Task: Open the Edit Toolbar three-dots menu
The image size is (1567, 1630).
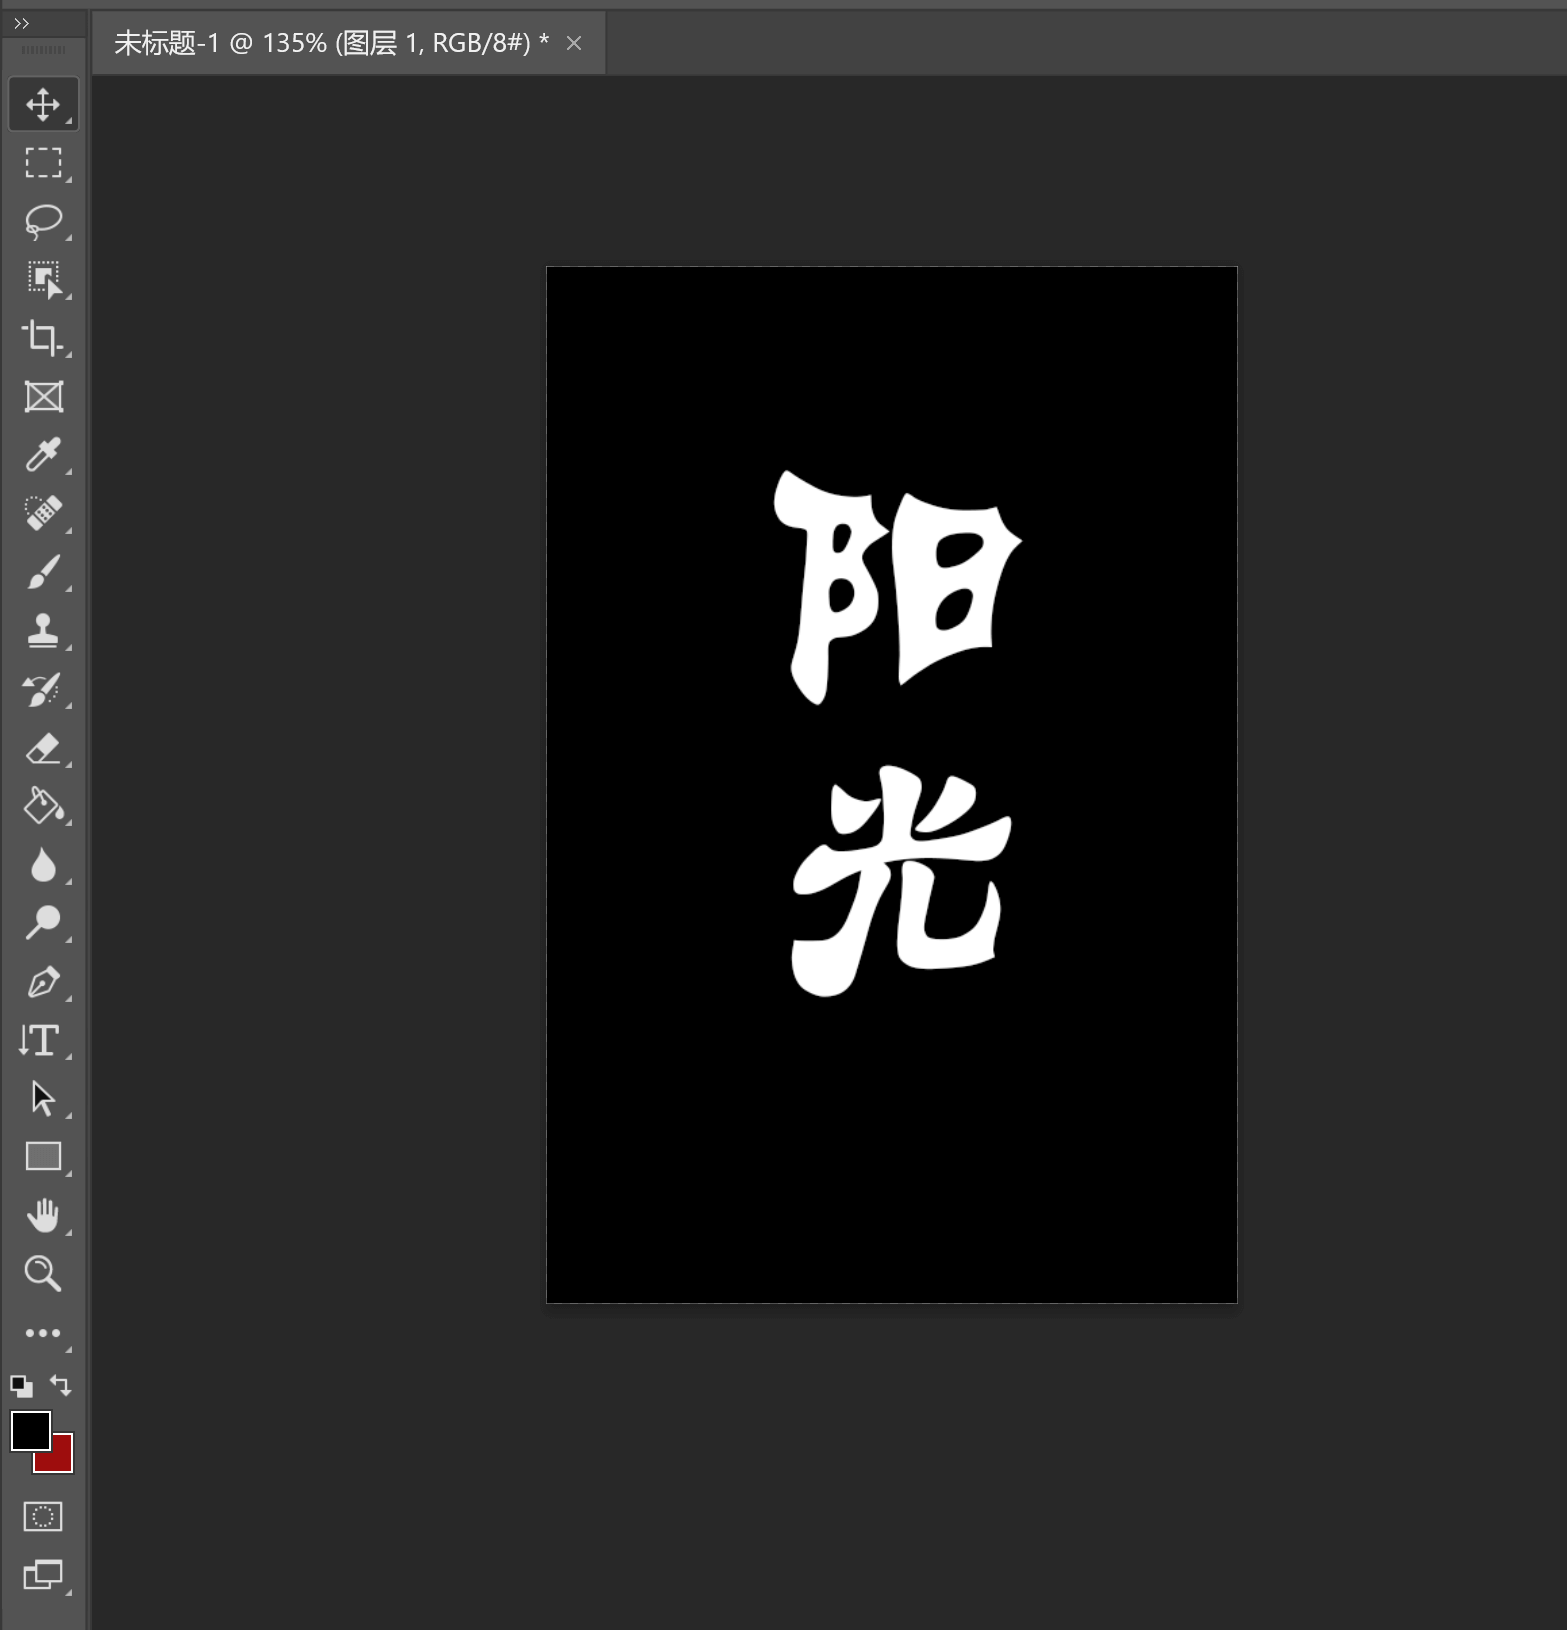Action: pos(43,1333)
